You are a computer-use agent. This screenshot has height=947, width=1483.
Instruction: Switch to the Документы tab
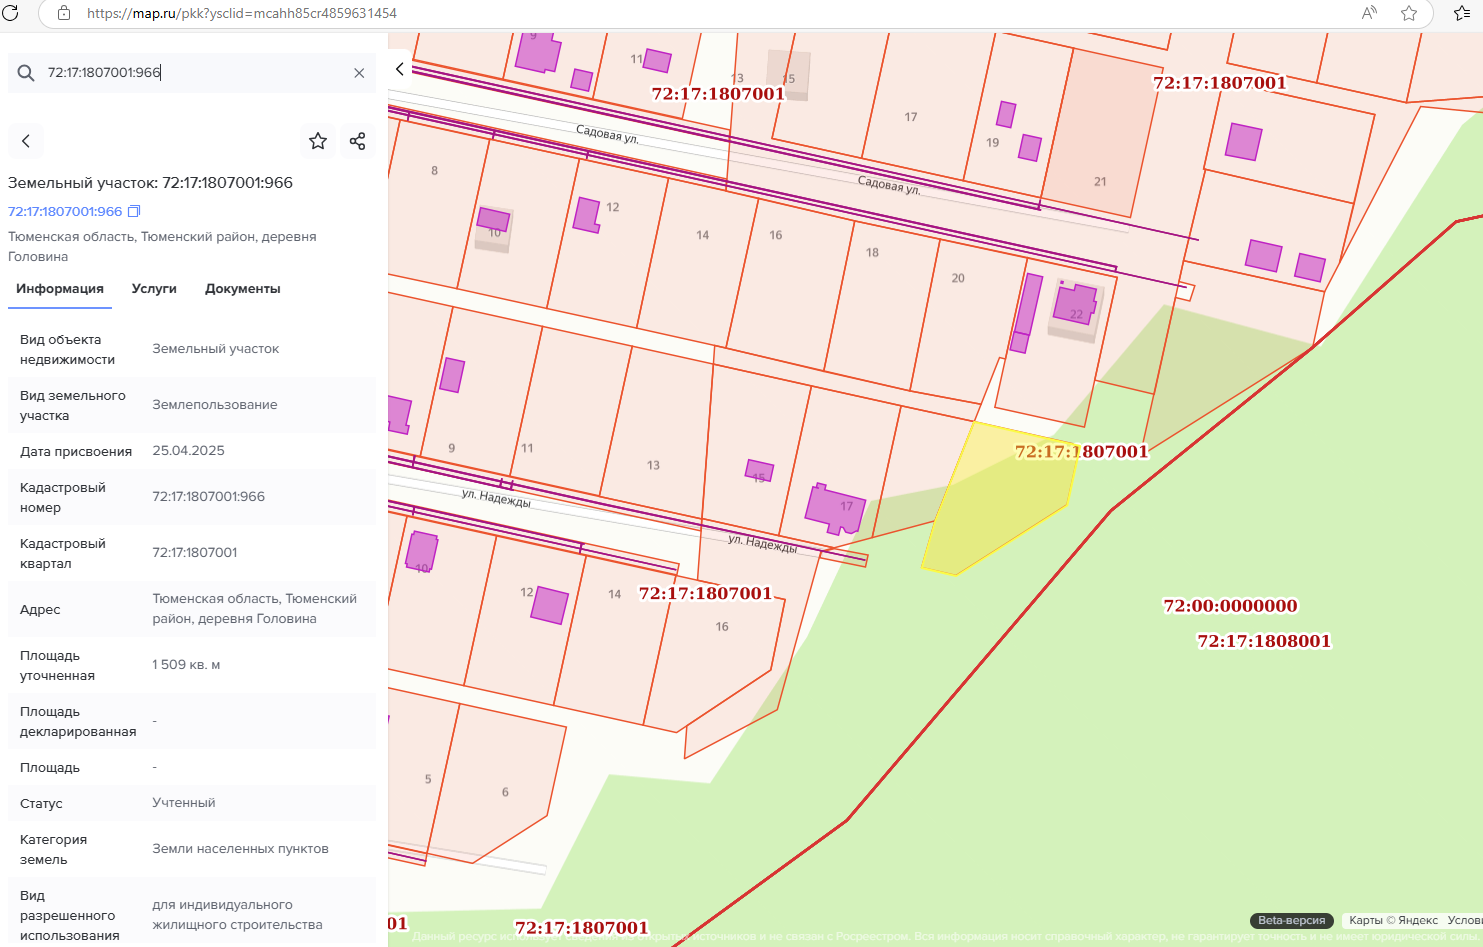click(x=243, y=288)
